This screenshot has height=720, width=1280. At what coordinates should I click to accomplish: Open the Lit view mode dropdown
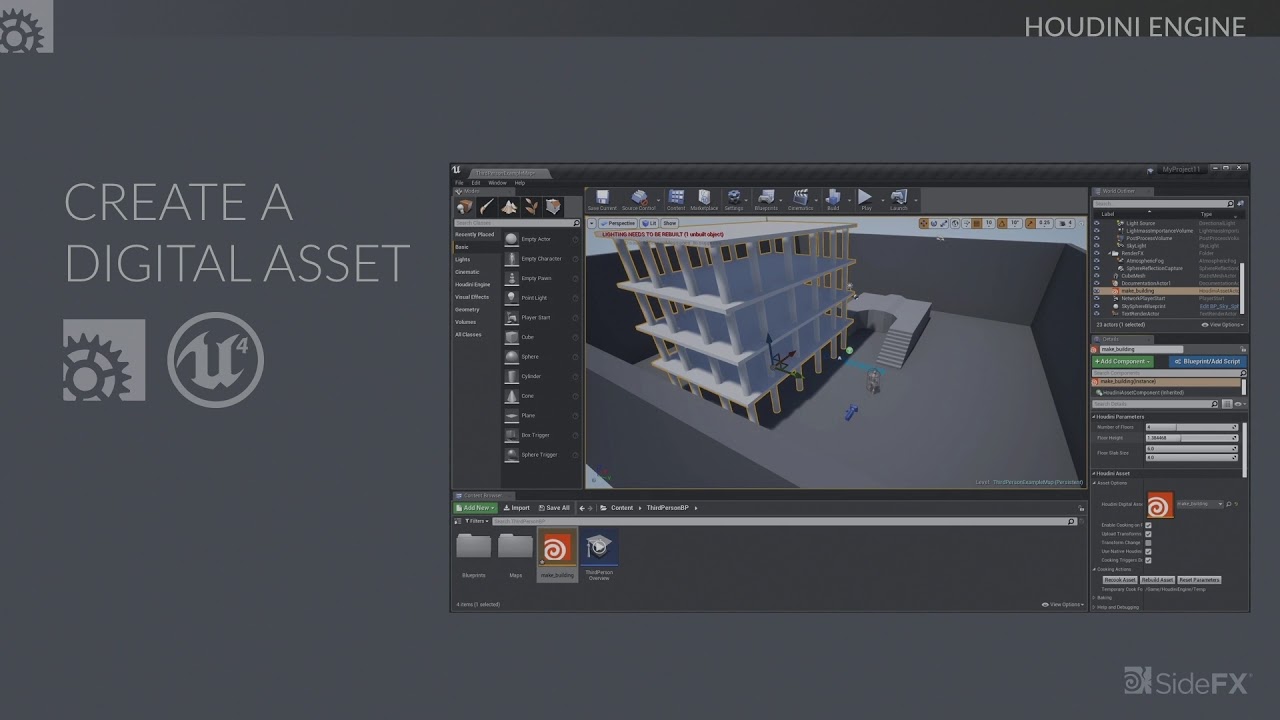(649, 223)
